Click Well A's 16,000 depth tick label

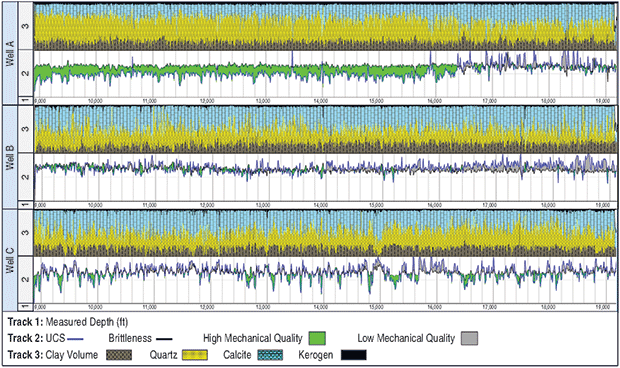click(434, 101)
